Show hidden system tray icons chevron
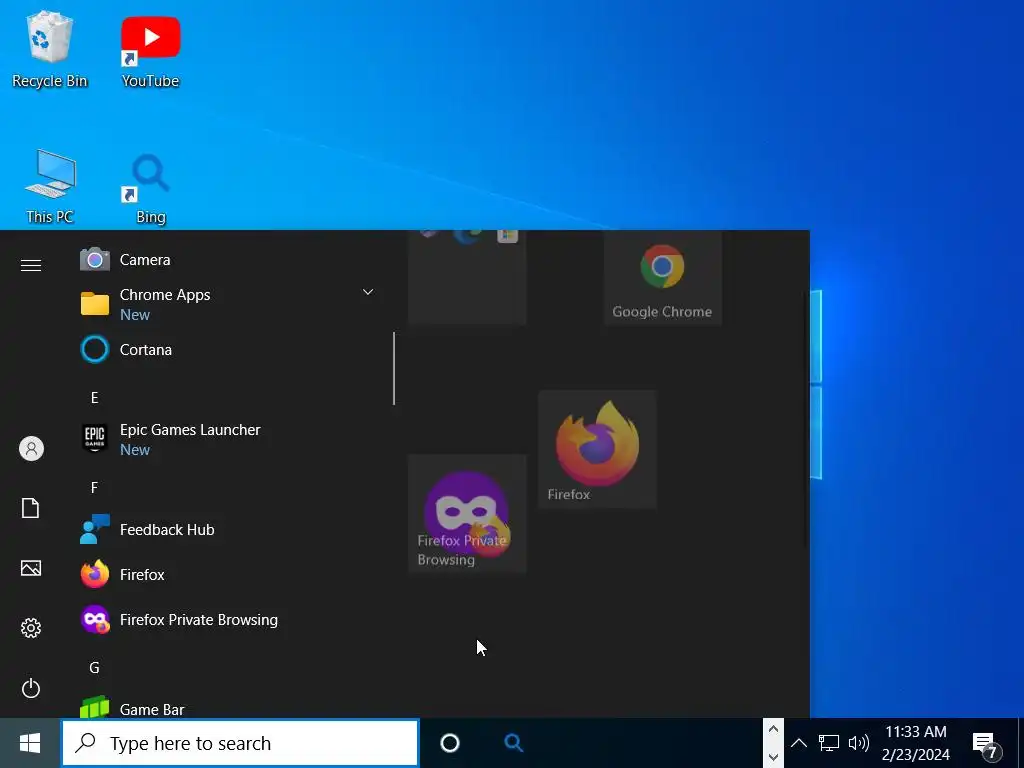The image size is (1024, 768). [x=799, y=743]
